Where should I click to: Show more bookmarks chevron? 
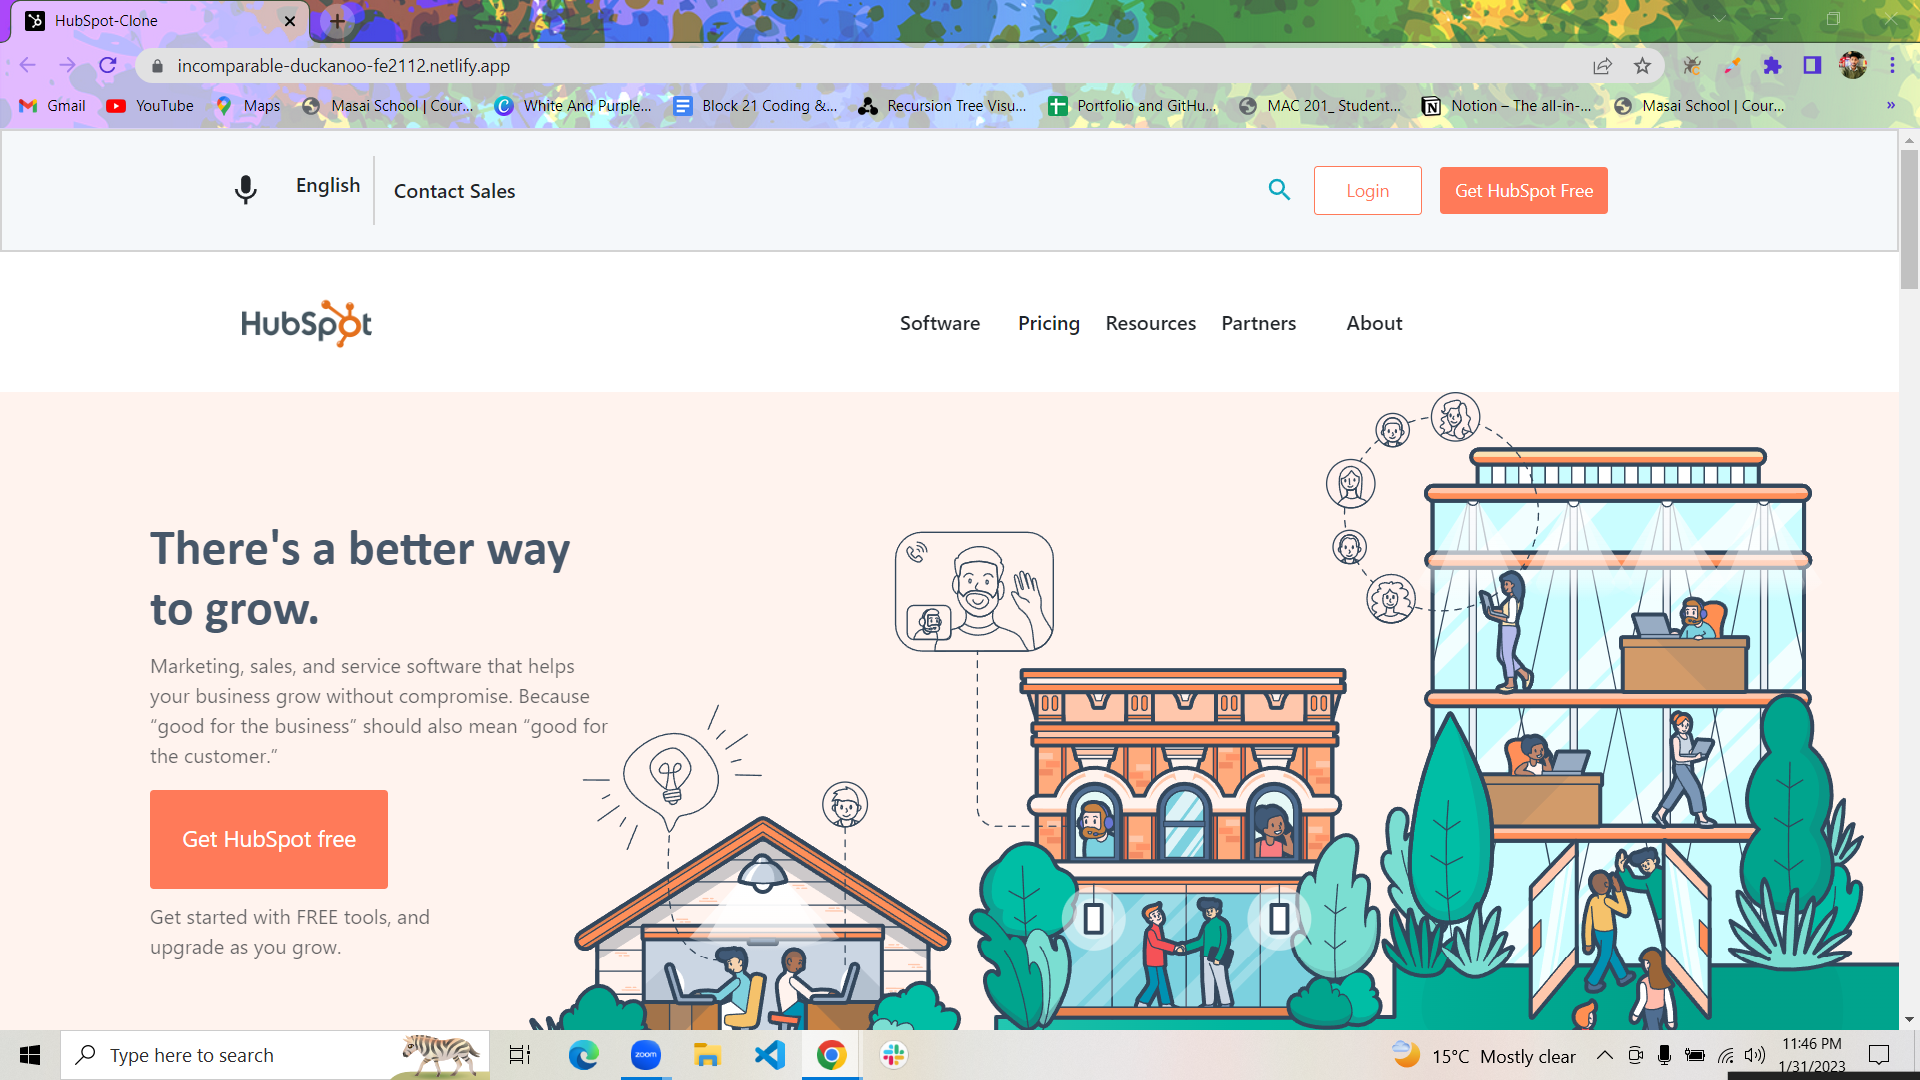tap(1890, 105)
